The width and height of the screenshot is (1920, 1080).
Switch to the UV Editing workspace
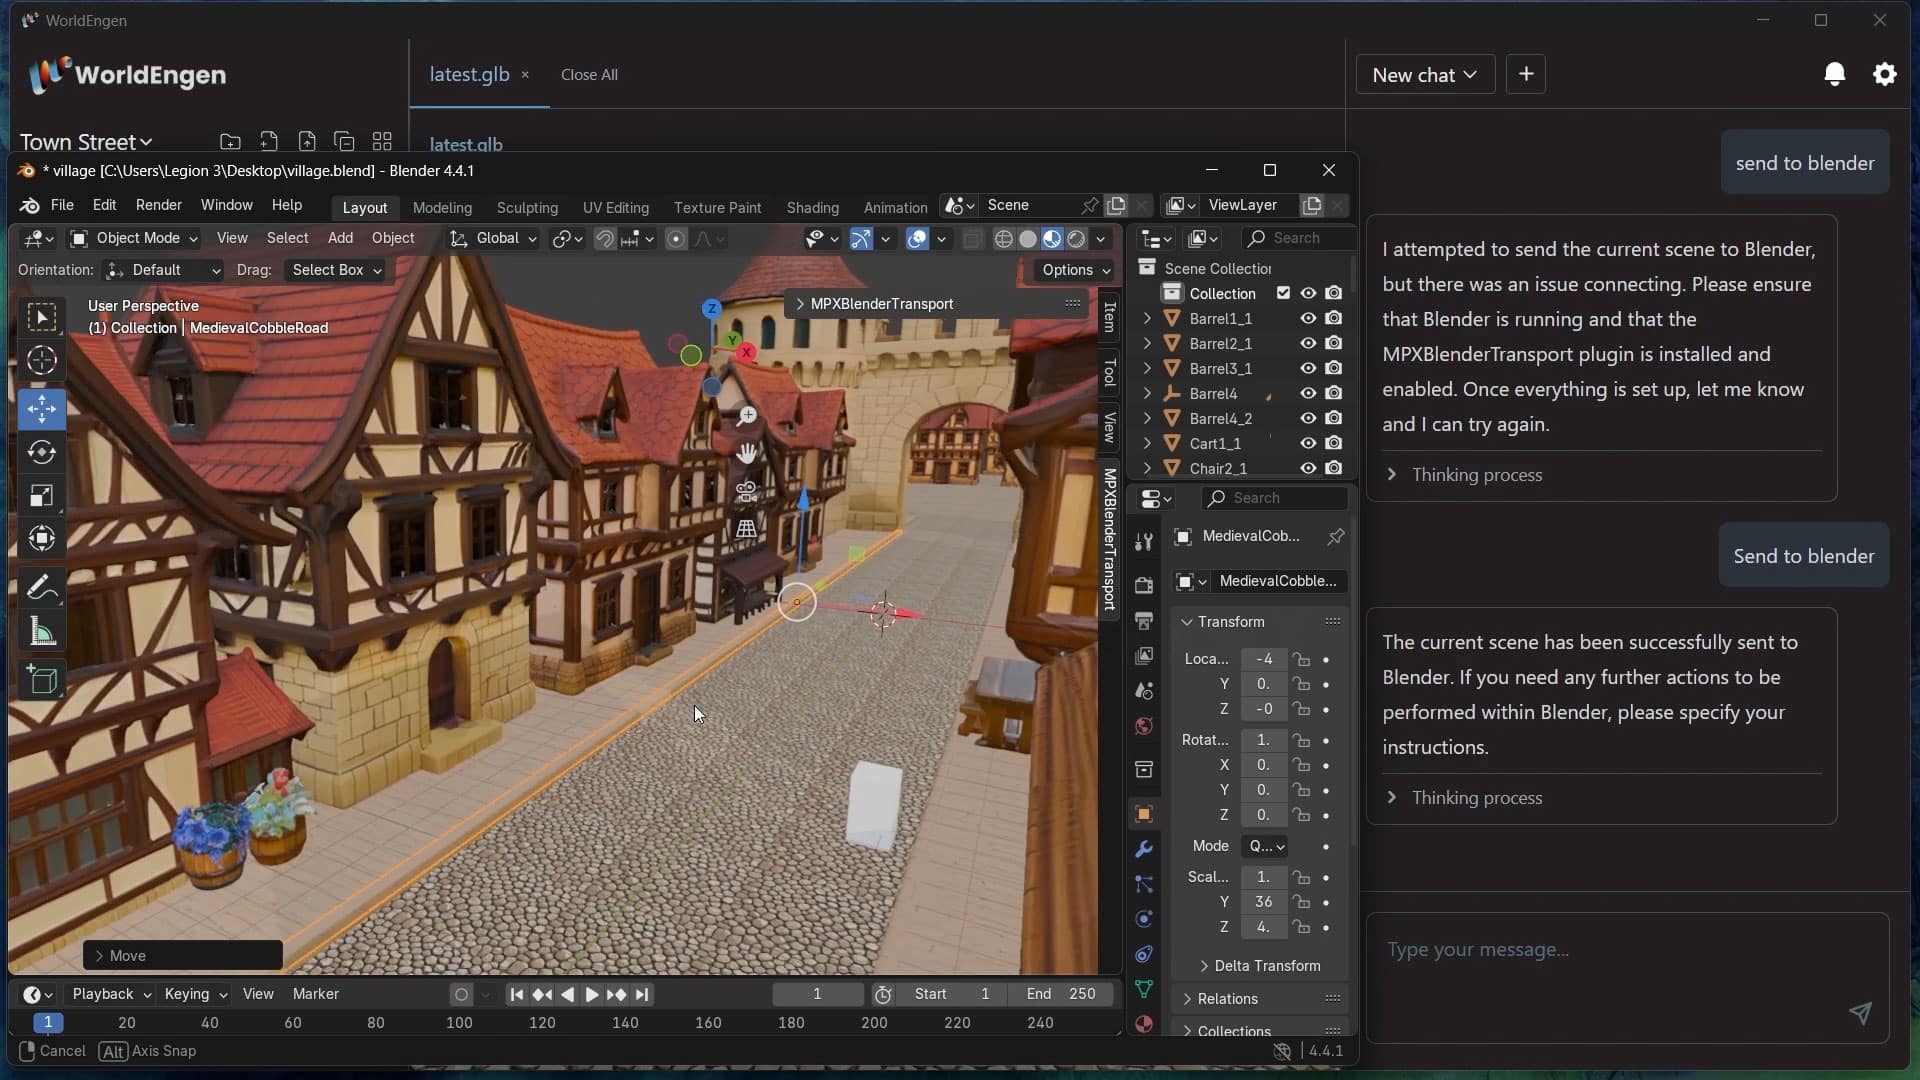[616, 207]
